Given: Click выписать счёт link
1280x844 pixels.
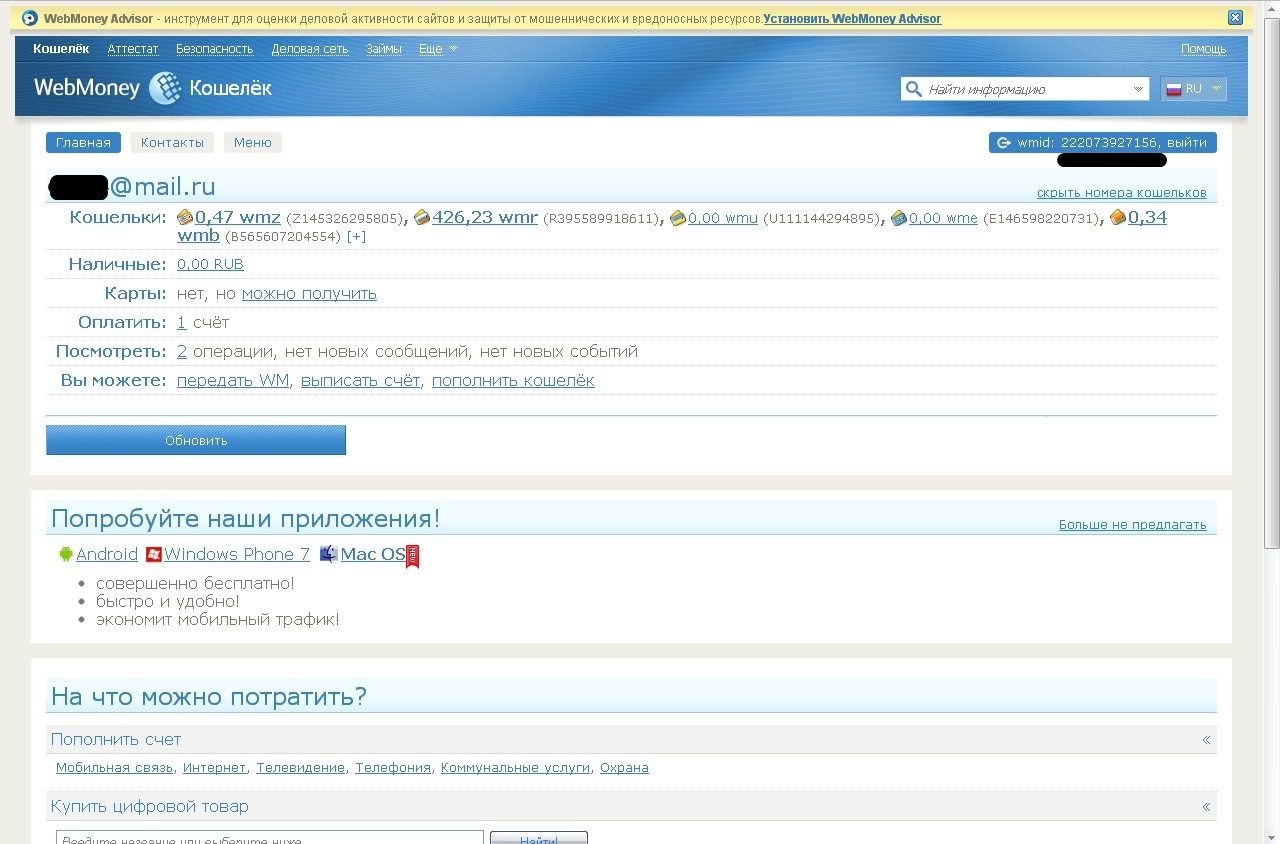Looking at the screenshot, I should [x=361, y=381].
